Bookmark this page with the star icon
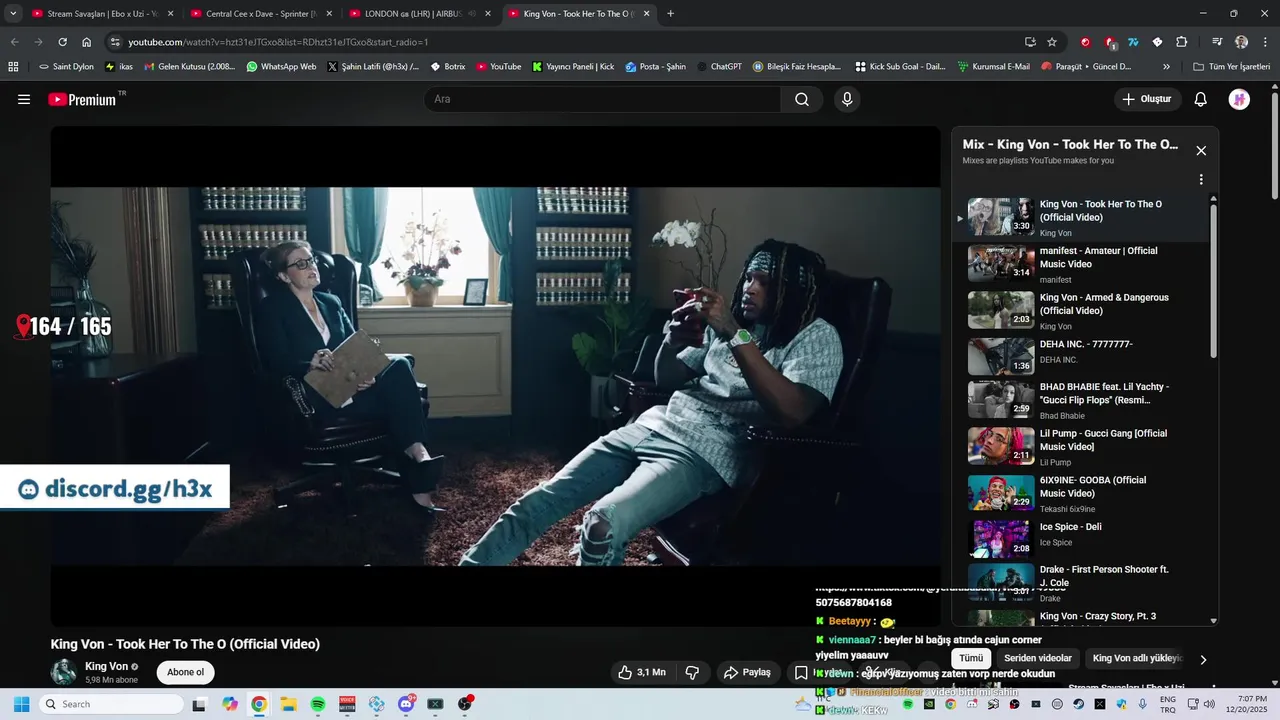Viewport: 1280px width, 720px height. [1052, 42]
